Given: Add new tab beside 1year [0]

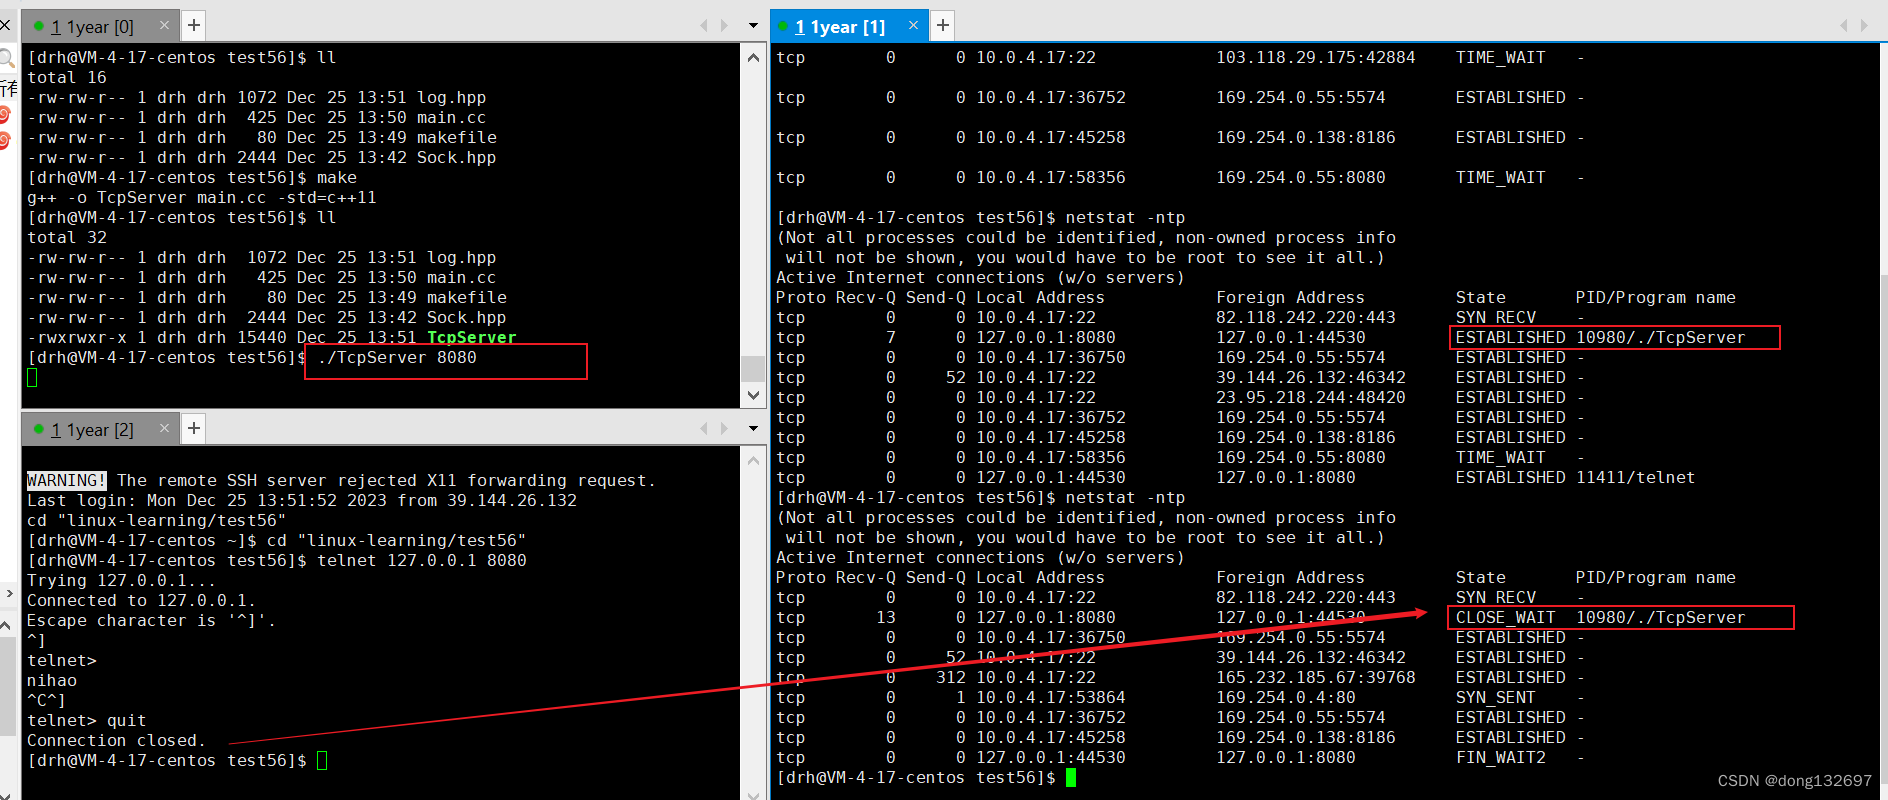Looking at the screenshot, I should coord(194,25).
